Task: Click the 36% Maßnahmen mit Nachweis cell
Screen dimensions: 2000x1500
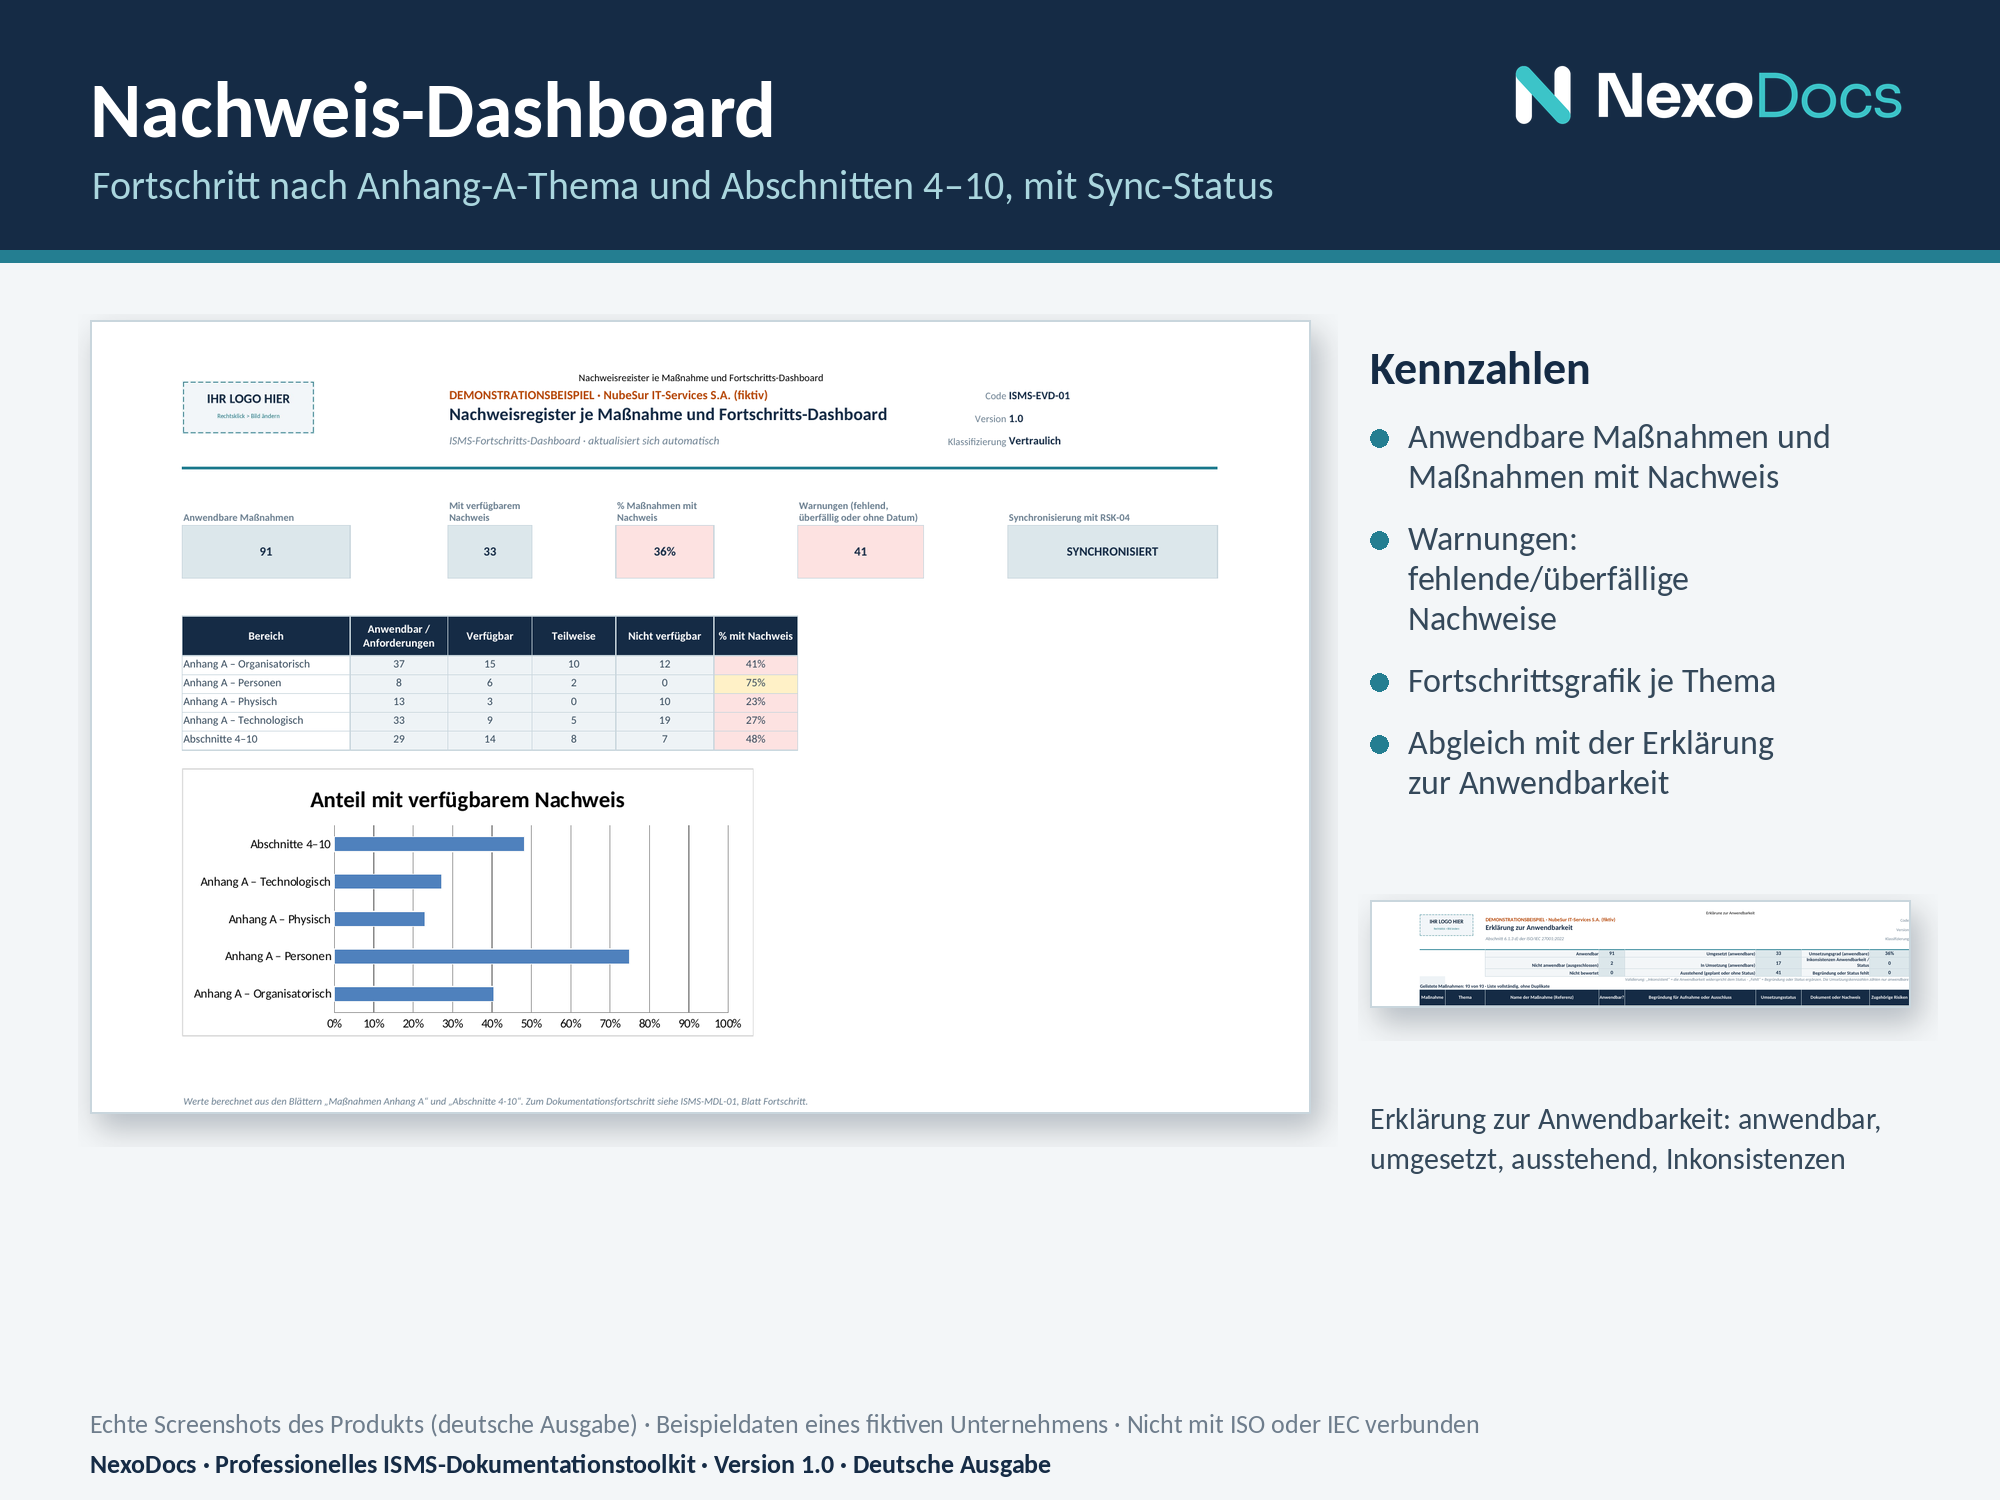Action: (665, 552)
